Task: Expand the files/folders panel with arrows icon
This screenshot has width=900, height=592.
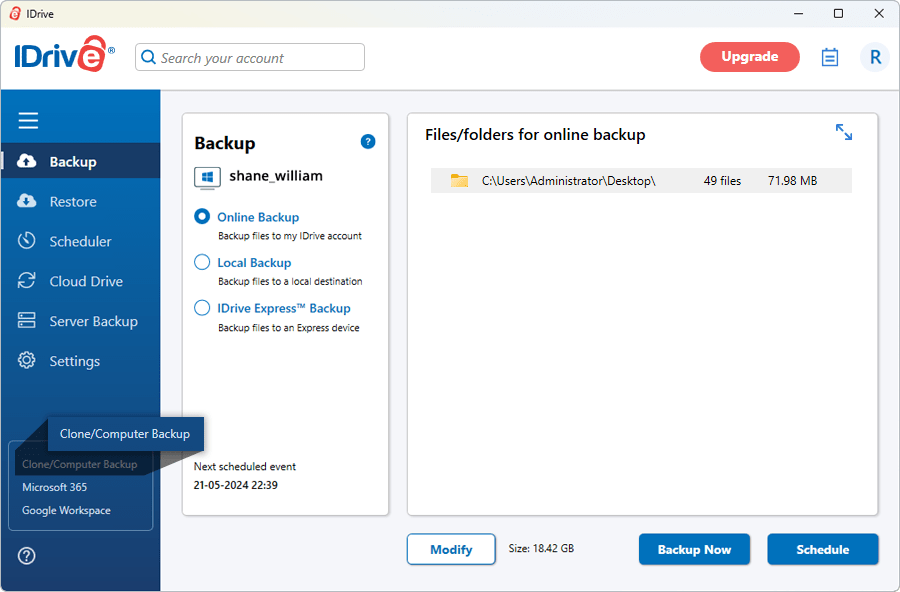Action: pyautogui.click(x=844, y=132)
